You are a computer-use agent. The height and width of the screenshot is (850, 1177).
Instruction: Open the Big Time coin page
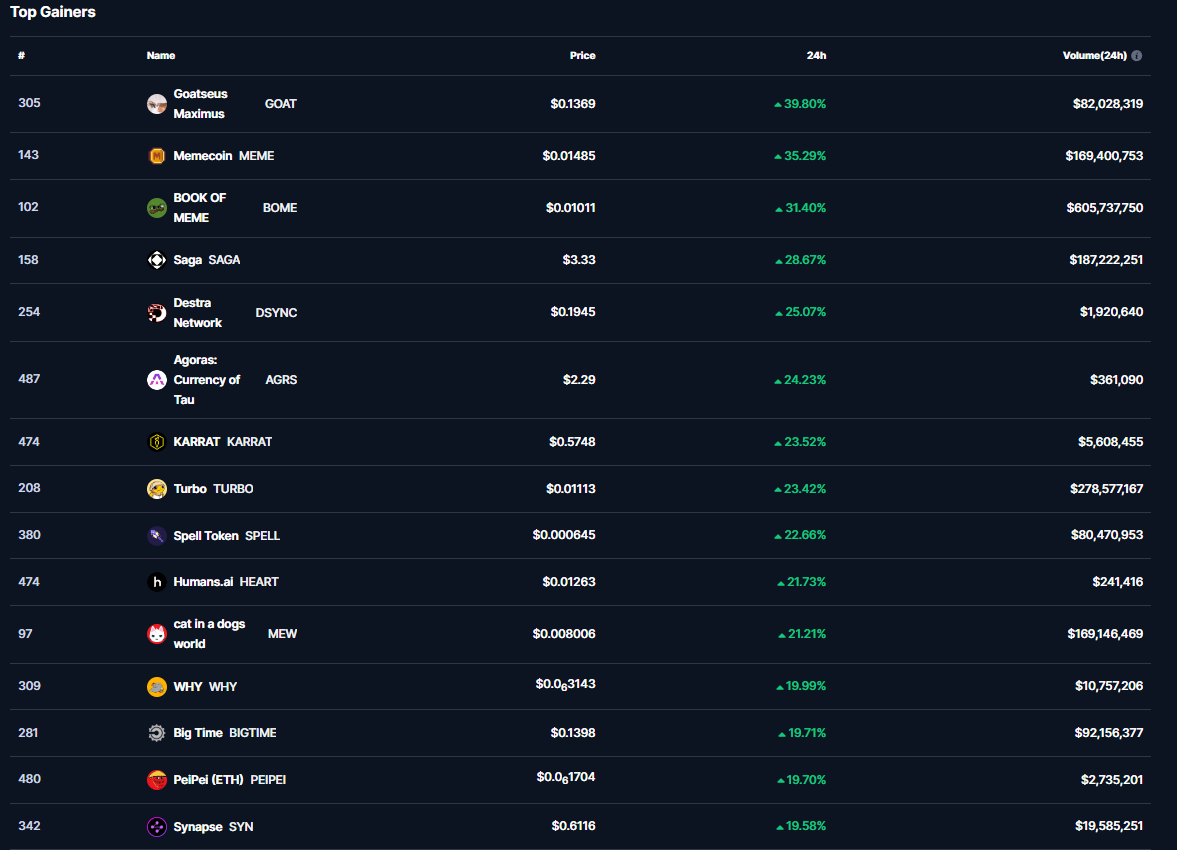click(198, 733)
